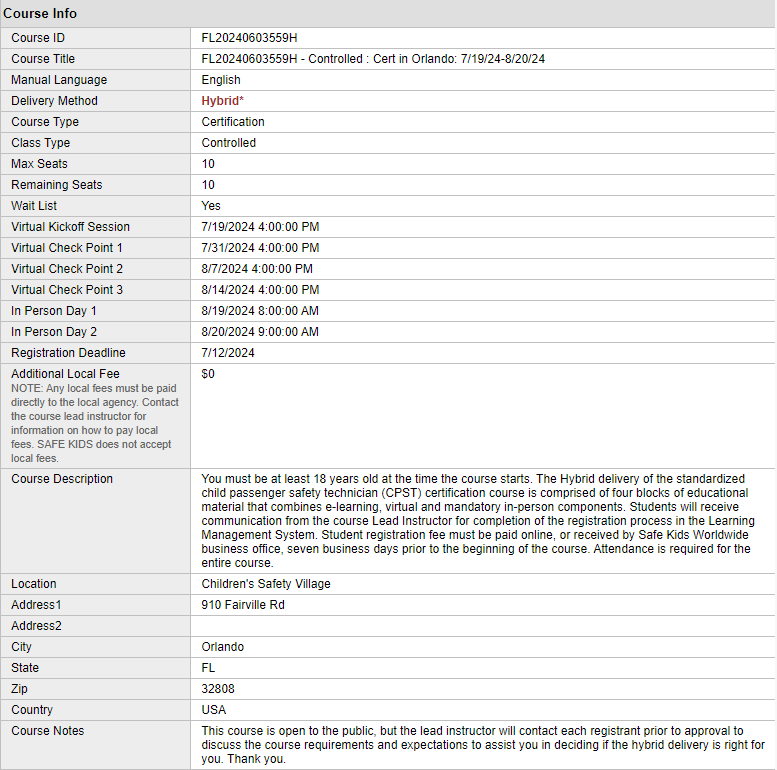Click the Virtual Kickoff Session date 7/19/2024

[x=228, y=227]
